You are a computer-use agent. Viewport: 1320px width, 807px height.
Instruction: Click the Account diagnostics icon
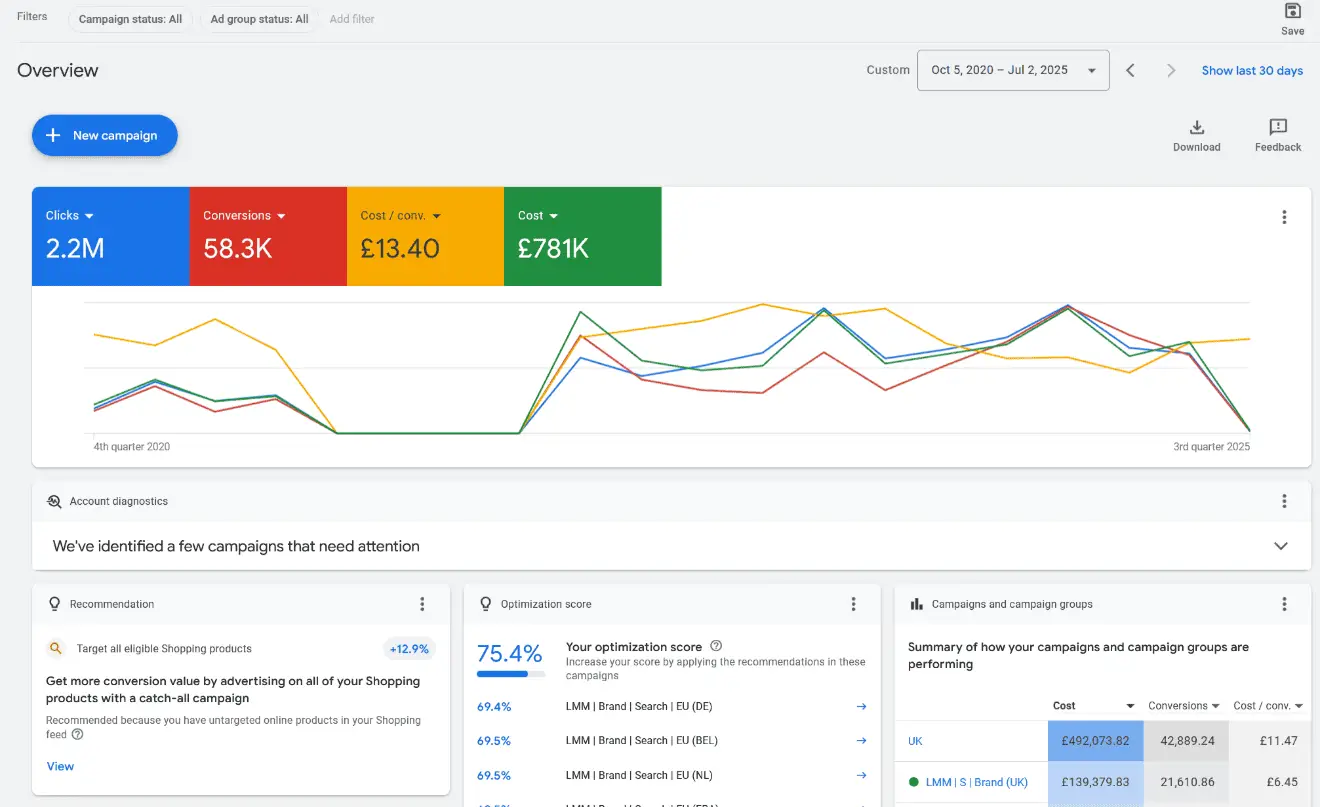(53, 501)
